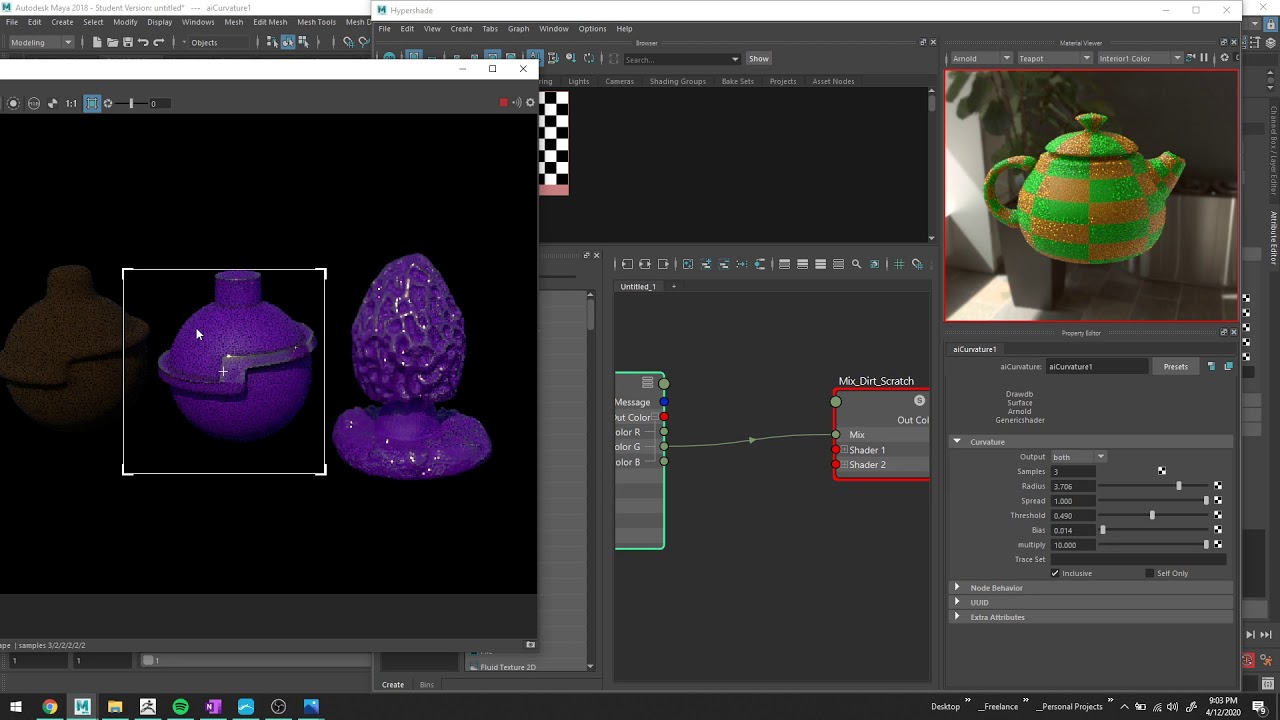Viewport: 1280px width, 720px height.
Task: Click frame all icon in node editor
Action: [x=688, y=264]
